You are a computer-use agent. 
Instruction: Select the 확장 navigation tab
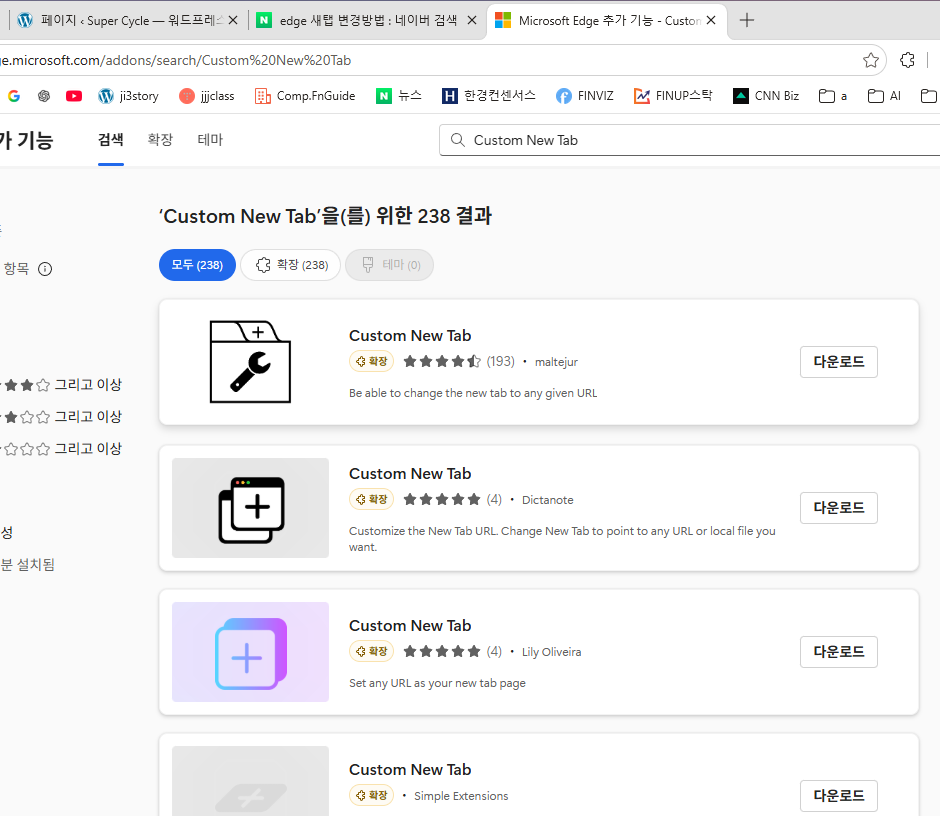point(160,140)
